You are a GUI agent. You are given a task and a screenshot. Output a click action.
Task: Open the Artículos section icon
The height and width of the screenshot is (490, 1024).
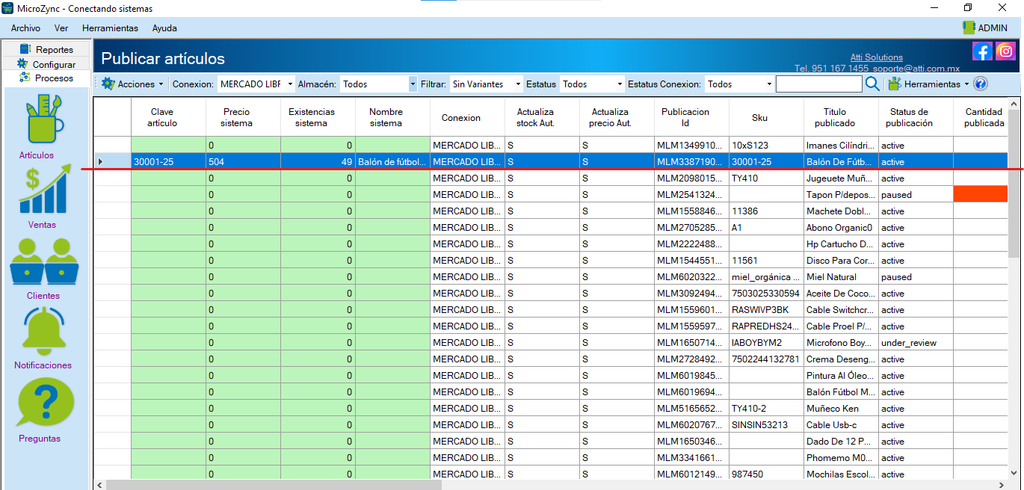tap(44, 120)
